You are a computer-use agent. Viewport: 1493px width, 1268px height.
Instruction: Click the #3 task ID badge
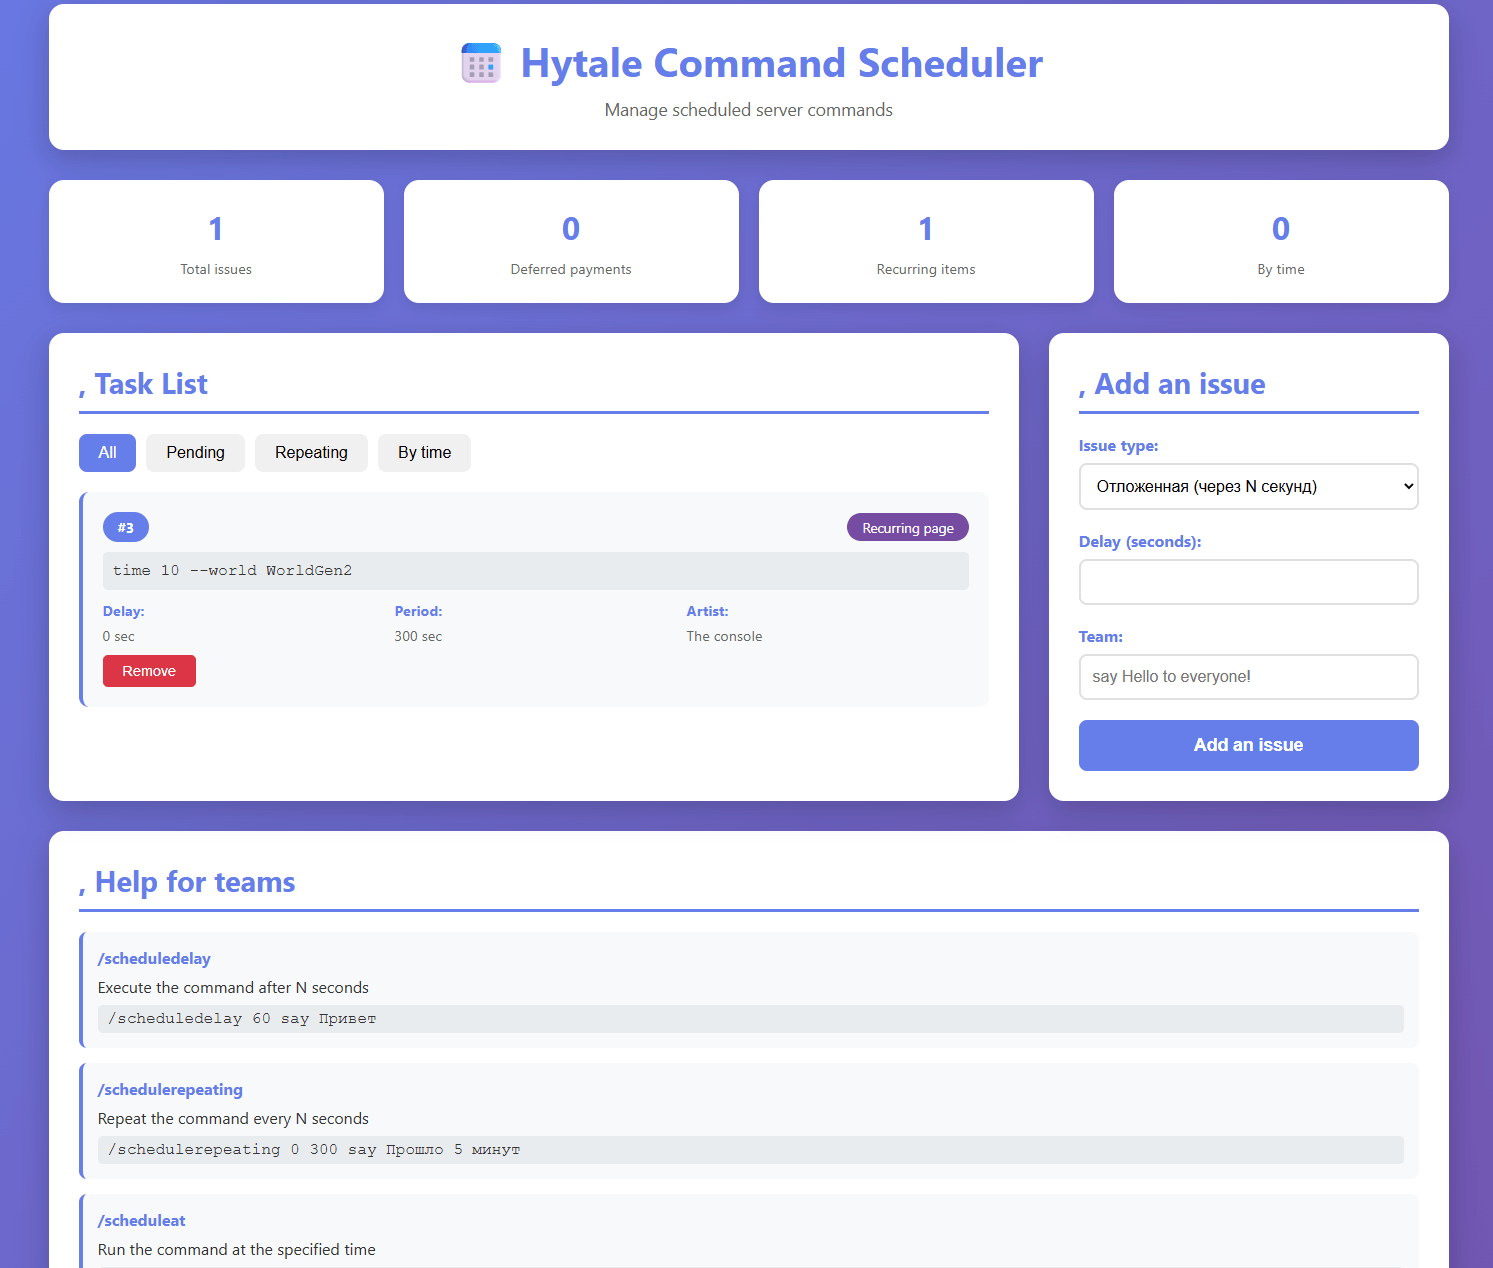pyautogui.click(x=126, y=528)
